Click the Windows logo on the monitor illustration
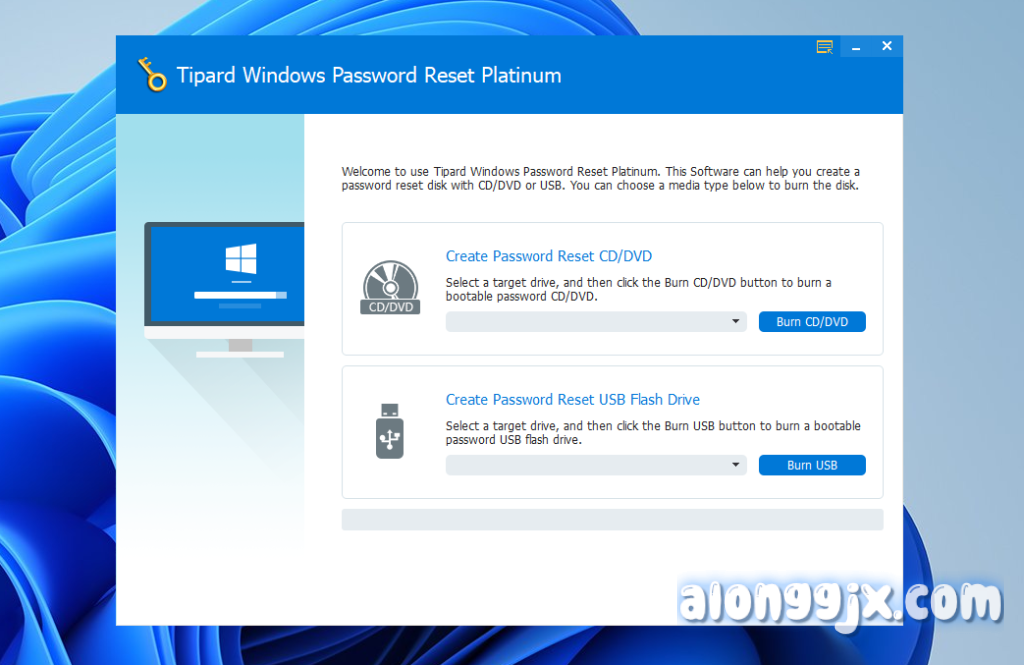Screen dimensions: 1024x665 [240, 262]
